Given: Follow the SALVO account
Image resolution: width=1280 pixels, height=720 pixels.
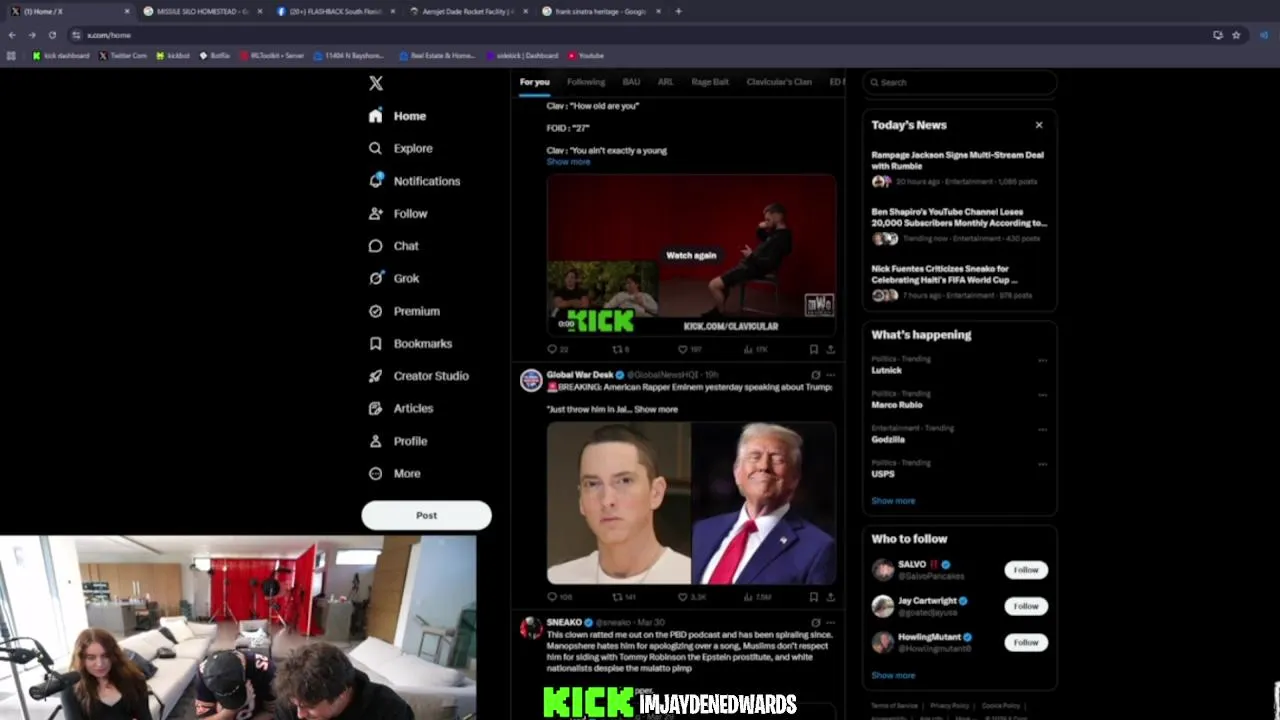Looking at the screenshot, I should 1026,570.
